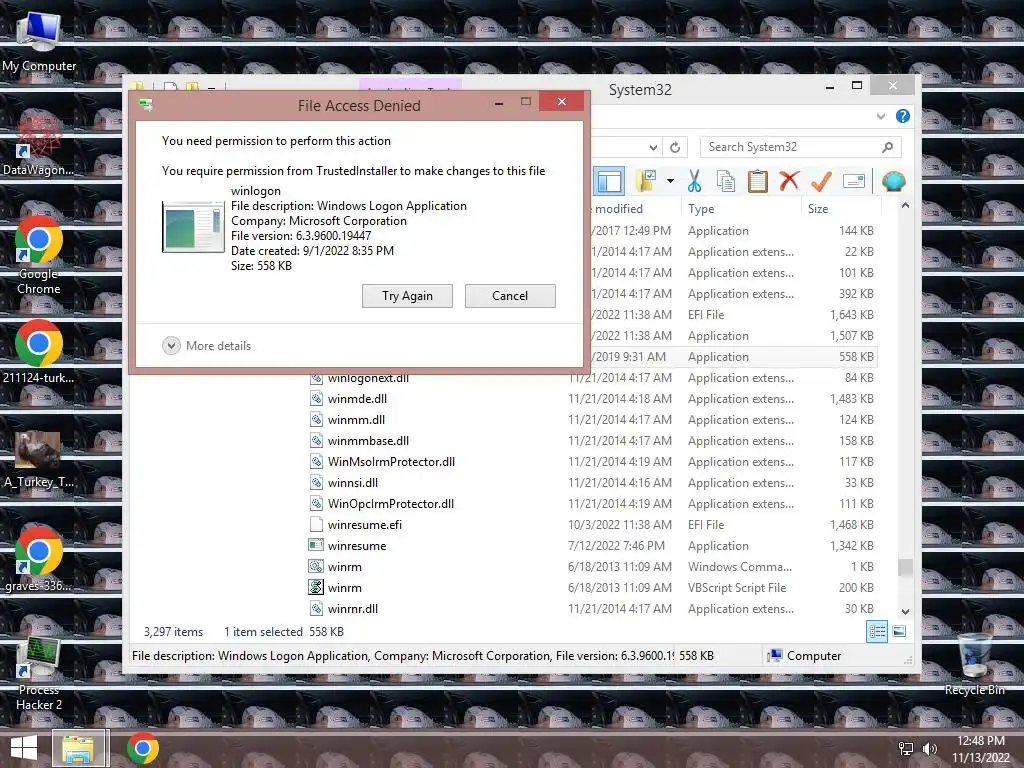This screenshot has height=768, width=1024.
Task: Click the winrm VBScript file icon
Action: 316,587
